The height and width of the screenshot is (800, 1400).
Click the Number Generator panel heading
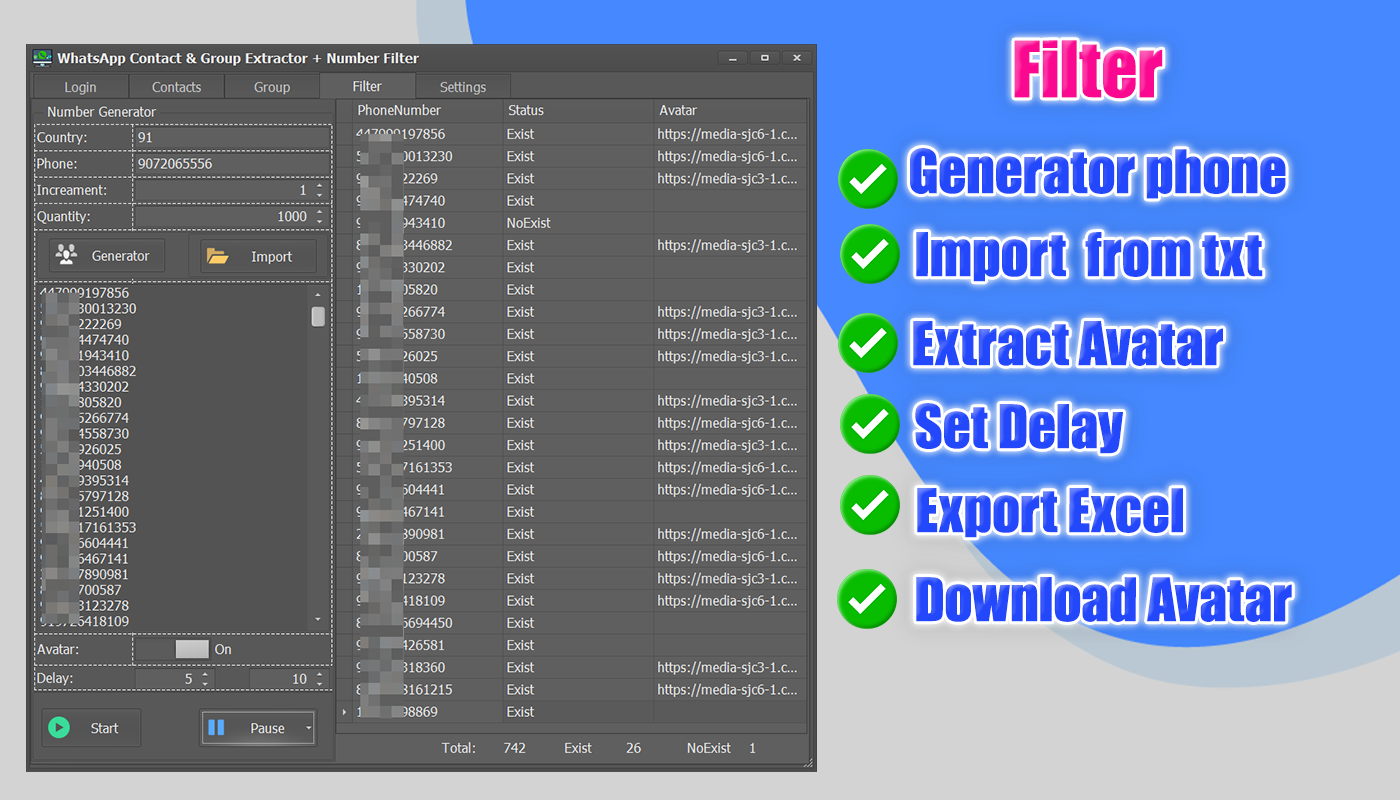(102, 112)
